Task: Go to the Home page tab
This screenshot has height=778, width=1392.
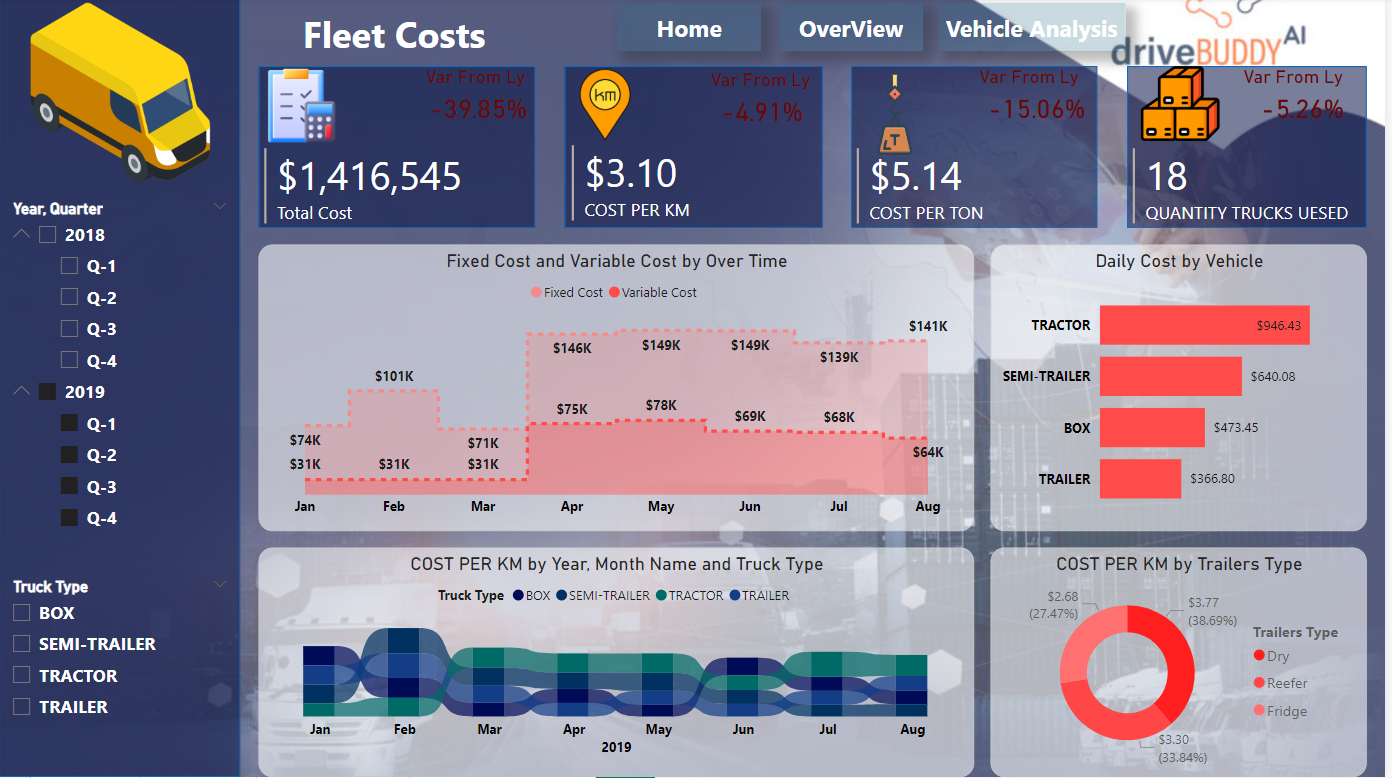Action: tap(689, 30)
